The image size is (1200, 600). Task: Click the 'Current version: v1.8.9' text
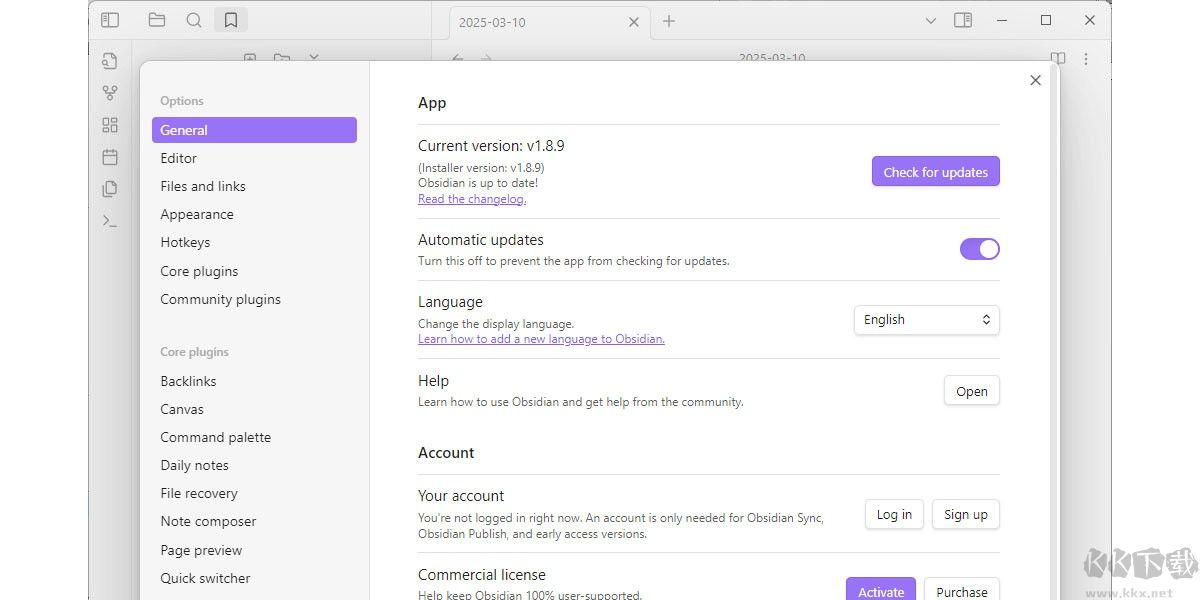click(491, 146)
